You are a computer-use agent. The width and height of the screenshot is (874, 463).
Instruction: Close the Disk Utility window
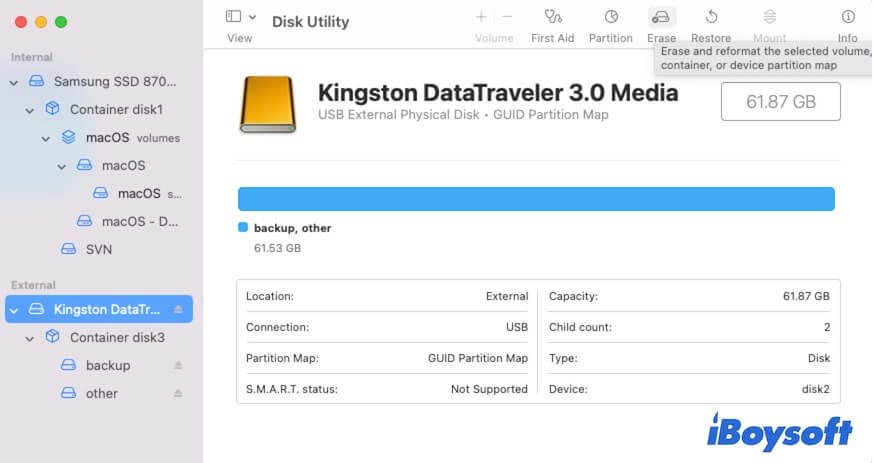tap(21, 22)
